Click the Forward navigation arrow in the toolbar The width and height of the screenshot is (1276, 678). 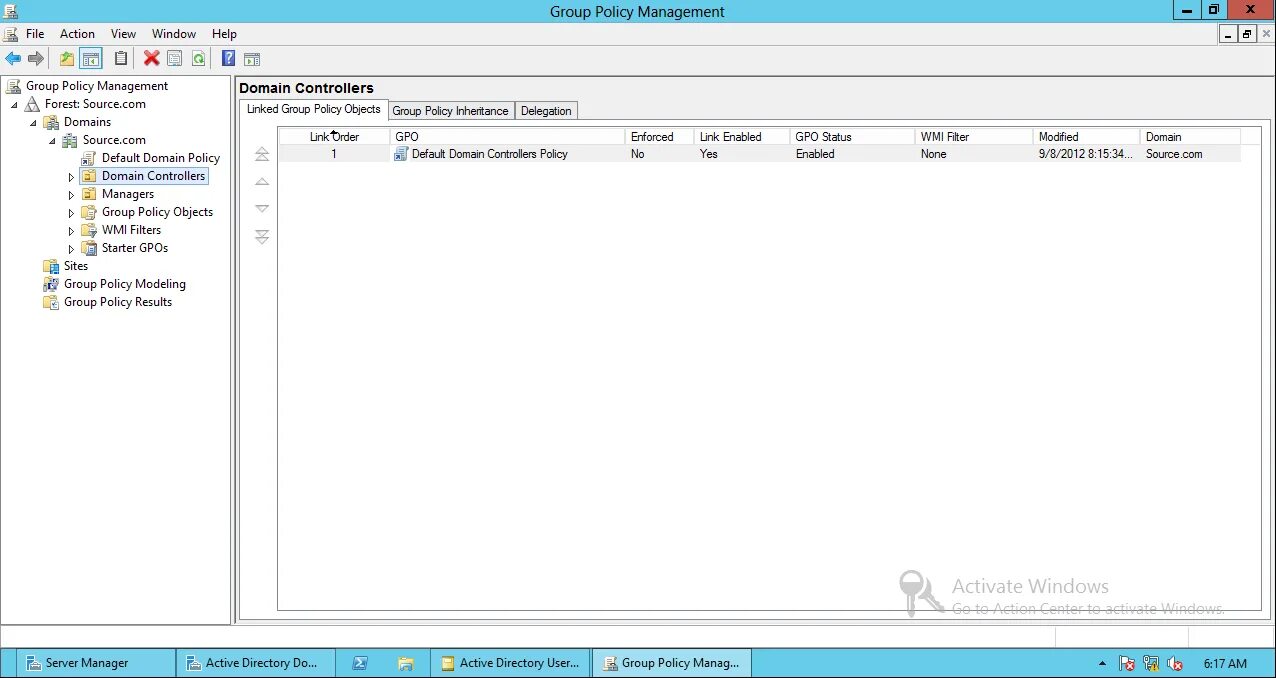tap(36, 58)
